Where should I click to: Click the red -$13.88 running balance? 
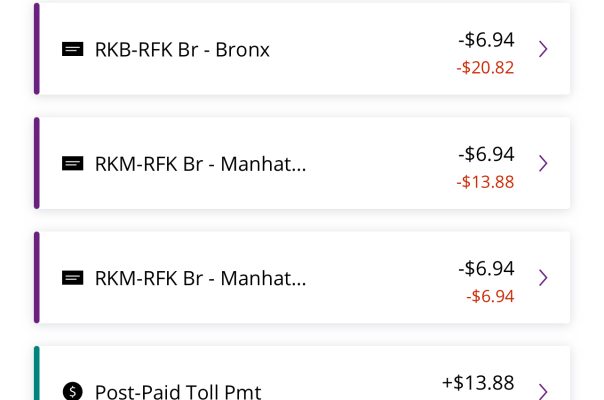click(x=485, y=182)
